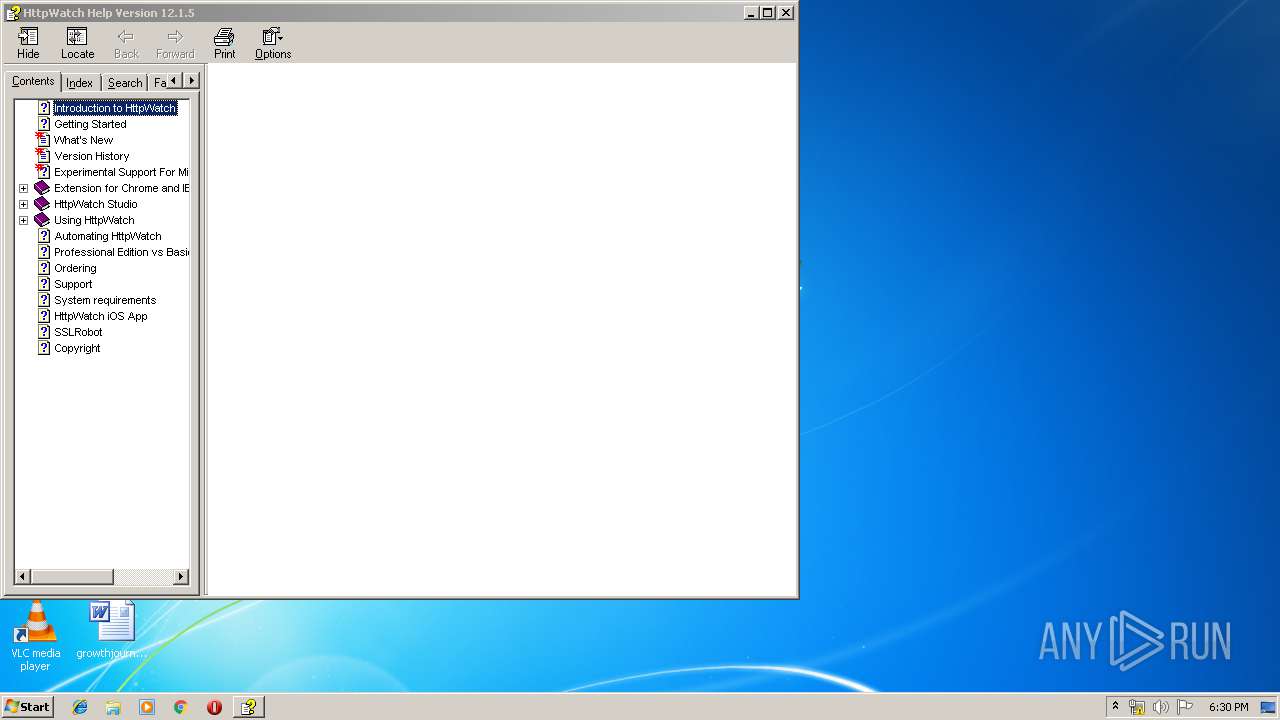Open the Version History topic
The height and width of the screenshot is (720, 1280).
tap(91, 156)
